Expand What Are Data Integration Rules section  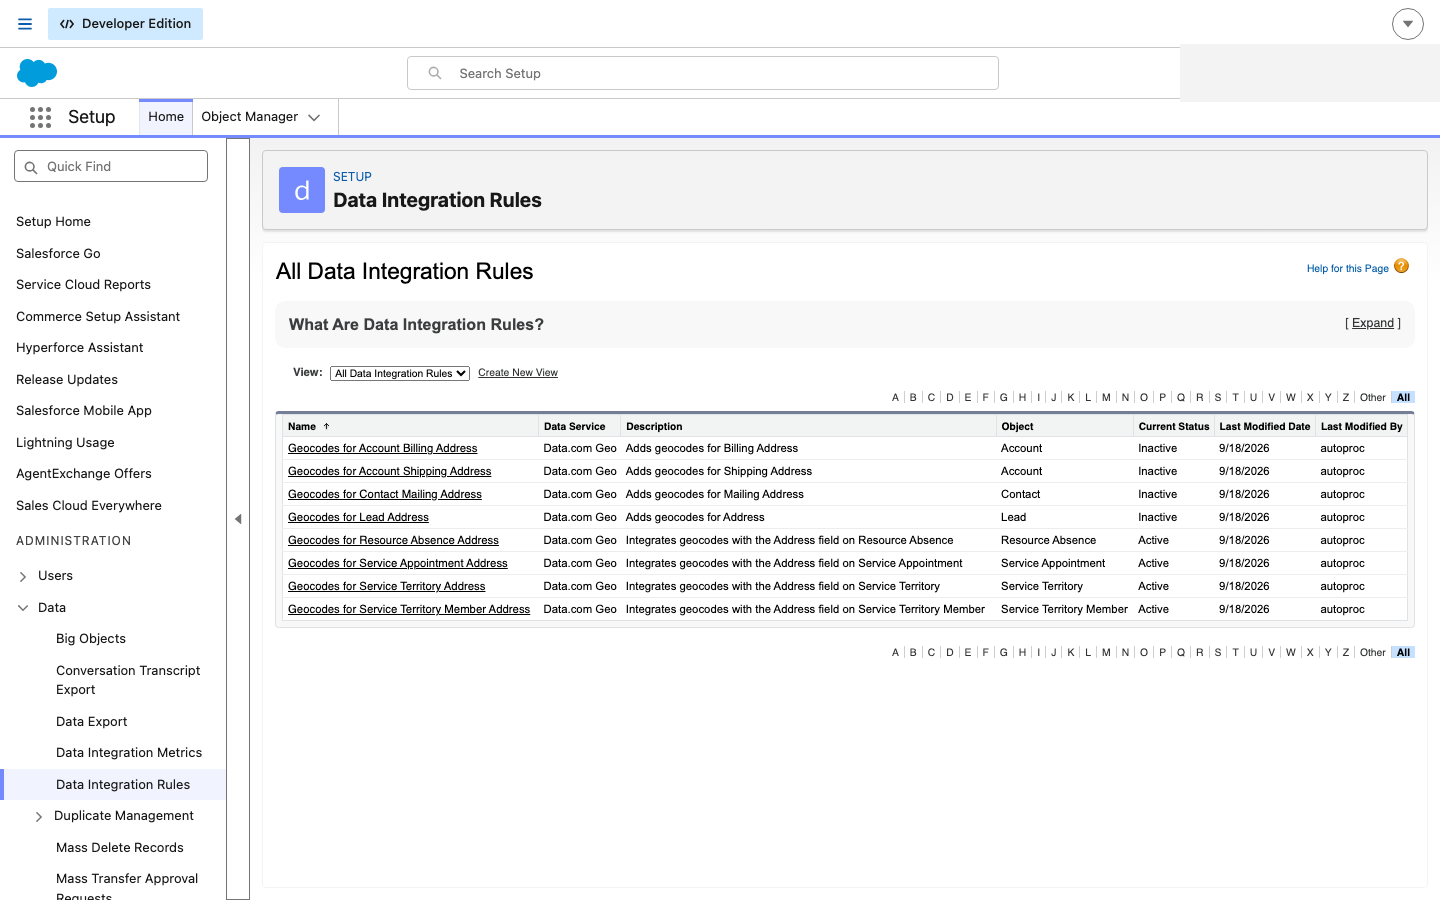point(1373,323)
